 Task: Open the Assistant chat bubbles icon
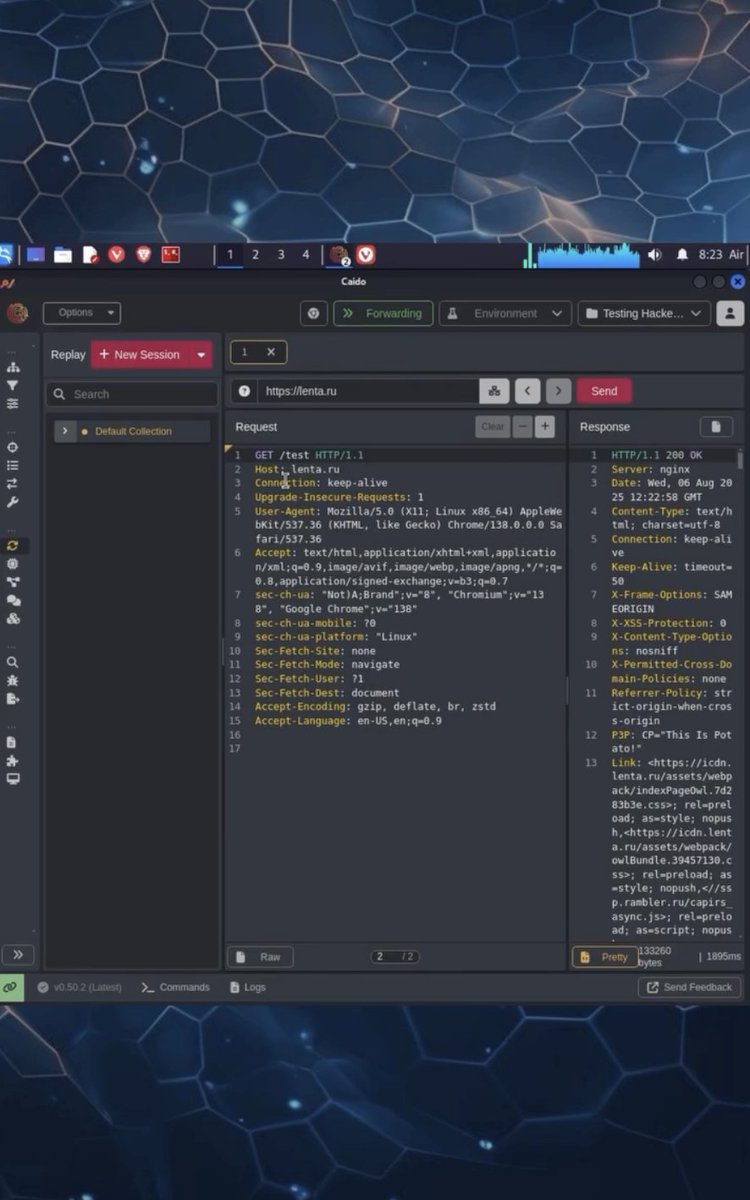point(13,601)
